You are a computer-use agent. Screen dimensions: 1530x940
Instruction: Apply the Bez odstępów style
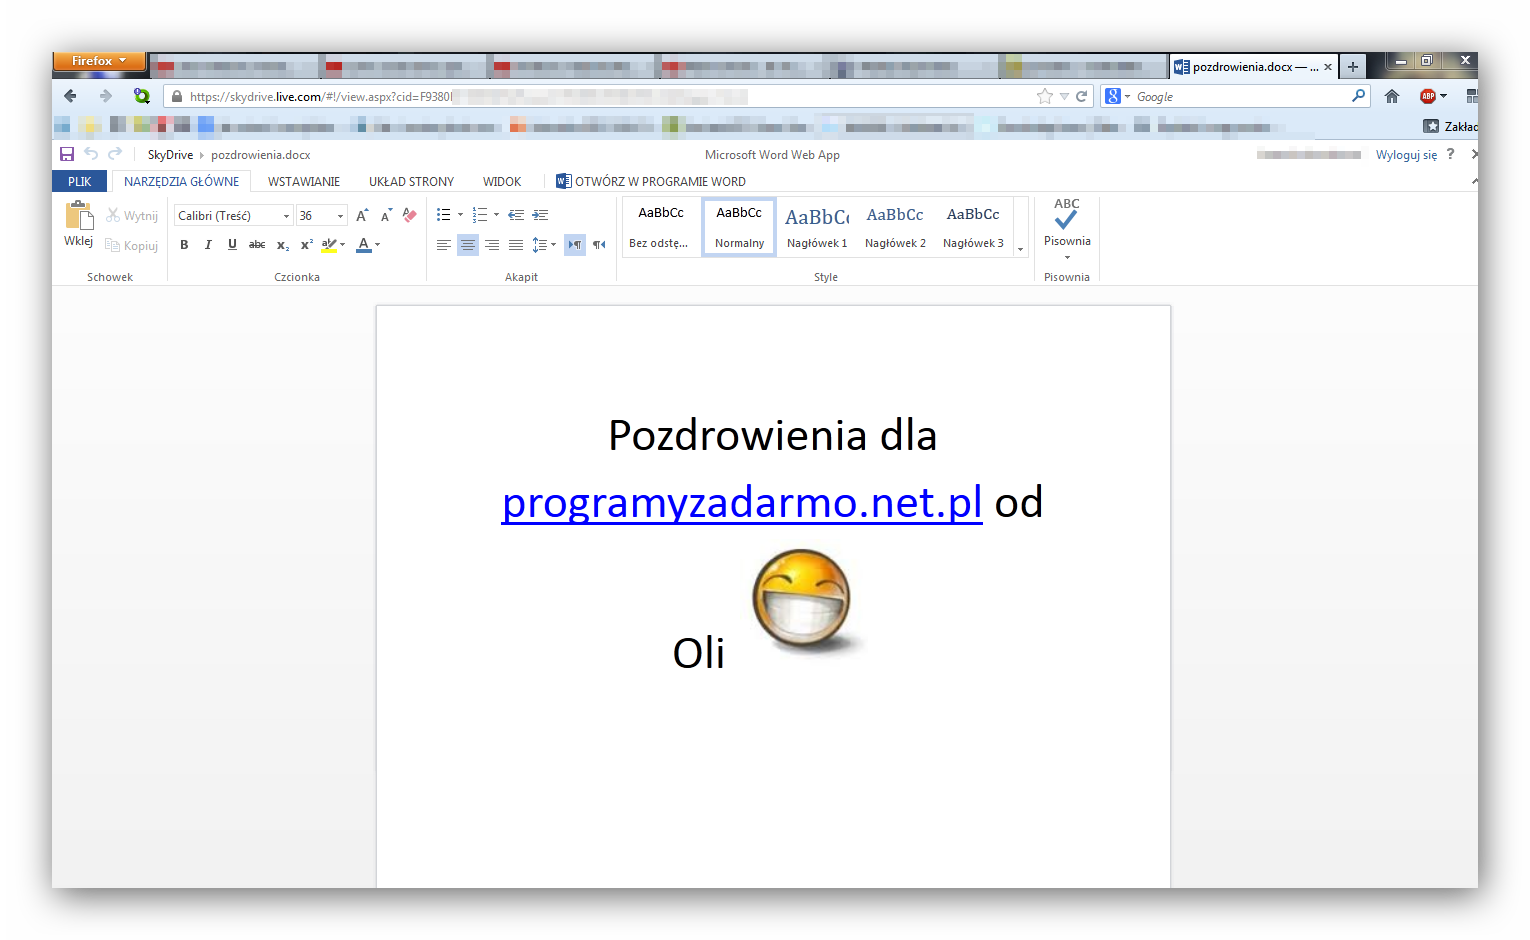click(x=660, y=227)
